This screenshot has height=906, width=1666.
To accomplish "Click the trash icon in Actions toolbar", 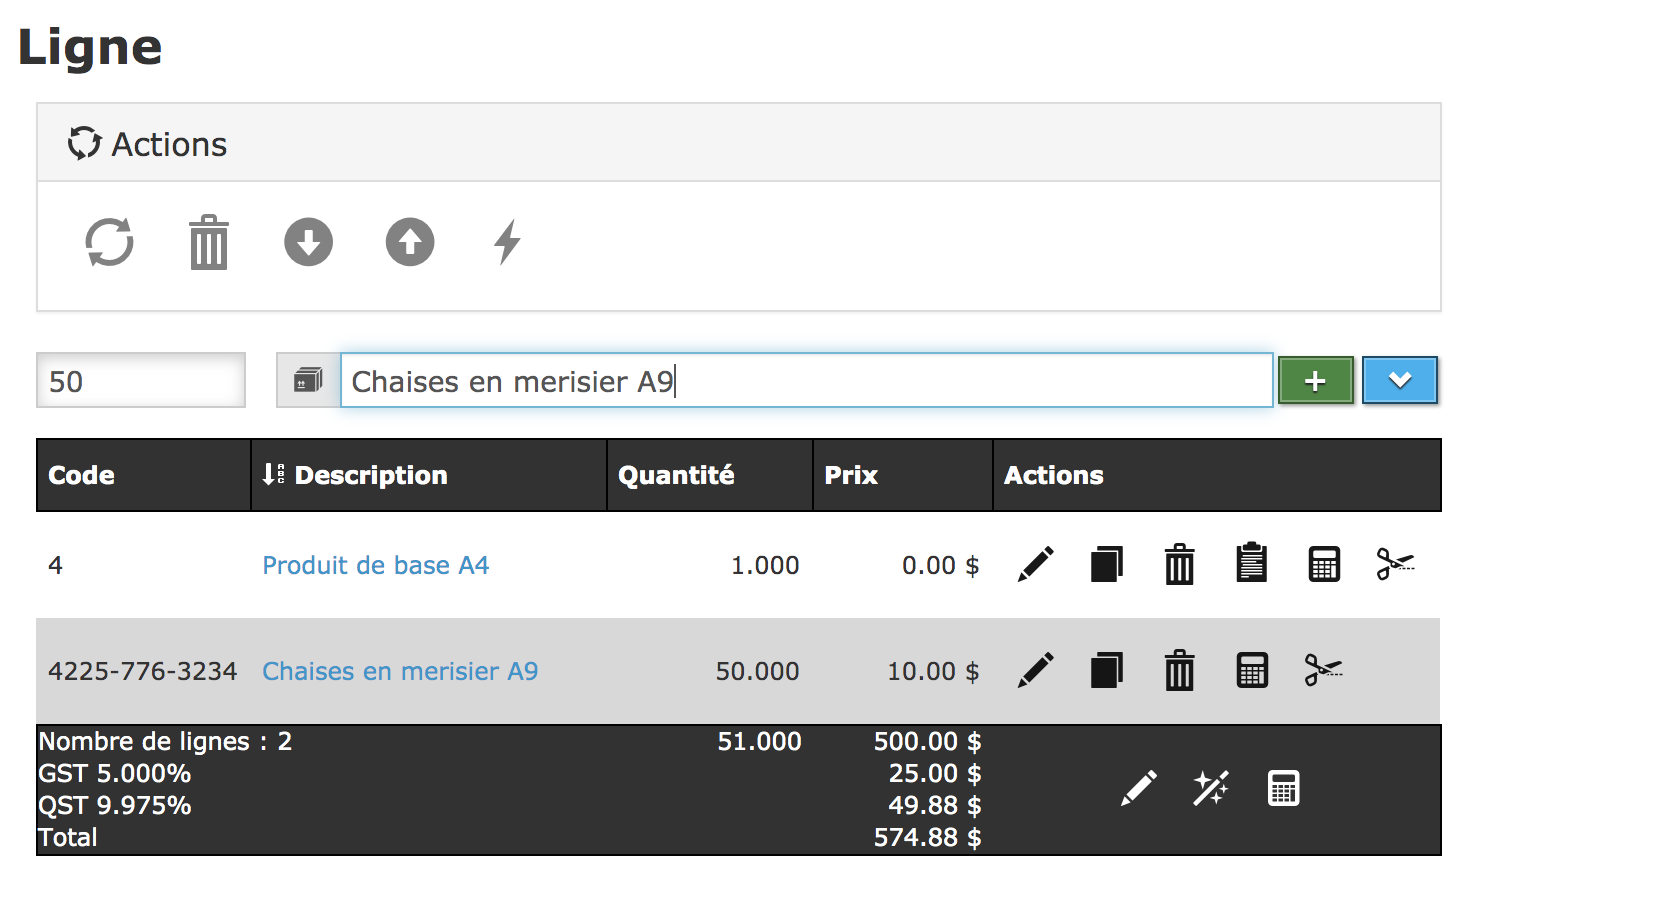I will (x=209, y=242).
